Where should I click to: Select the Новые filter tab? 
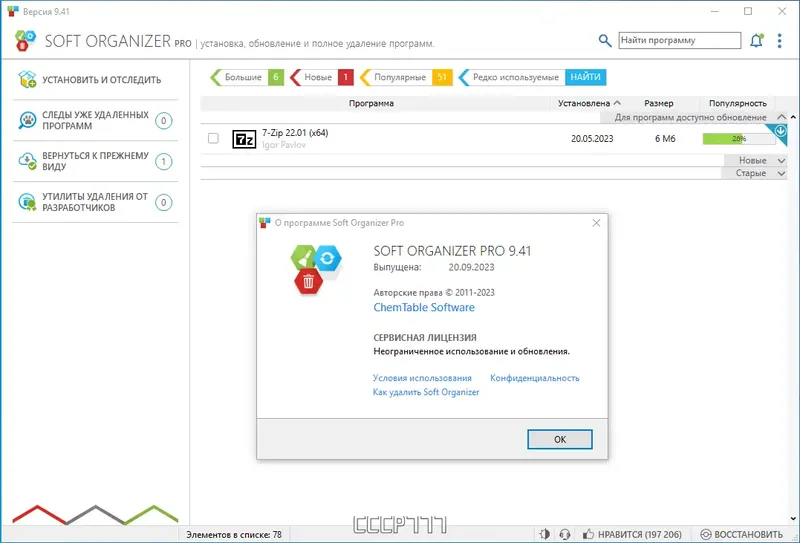point(321,78)
